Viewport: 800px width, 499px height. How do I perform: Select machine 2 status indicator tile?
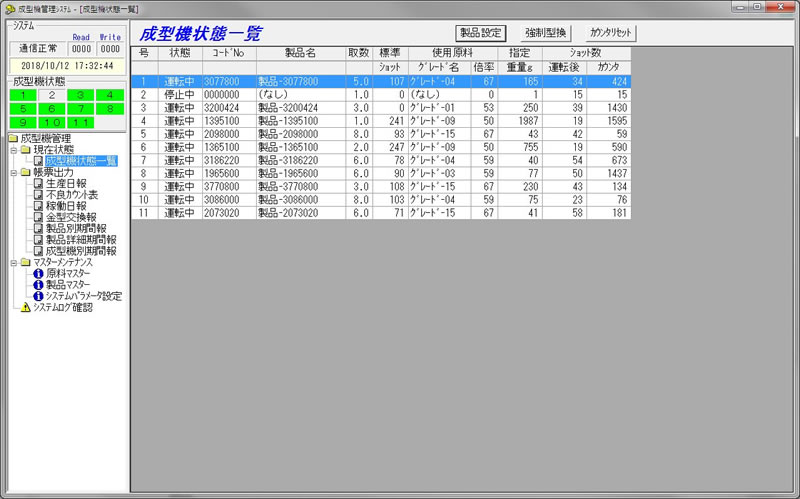tap(50, 95)
